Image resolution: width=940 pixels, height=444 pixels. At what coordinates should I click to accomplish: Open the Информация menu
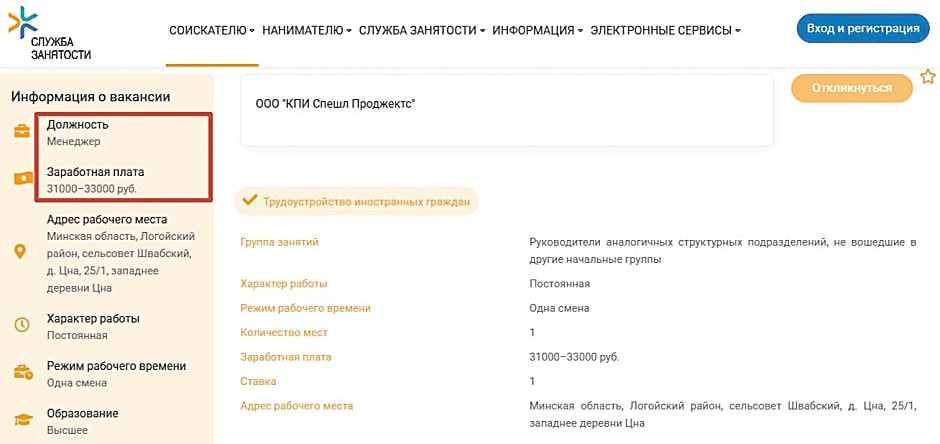[537, 31]
